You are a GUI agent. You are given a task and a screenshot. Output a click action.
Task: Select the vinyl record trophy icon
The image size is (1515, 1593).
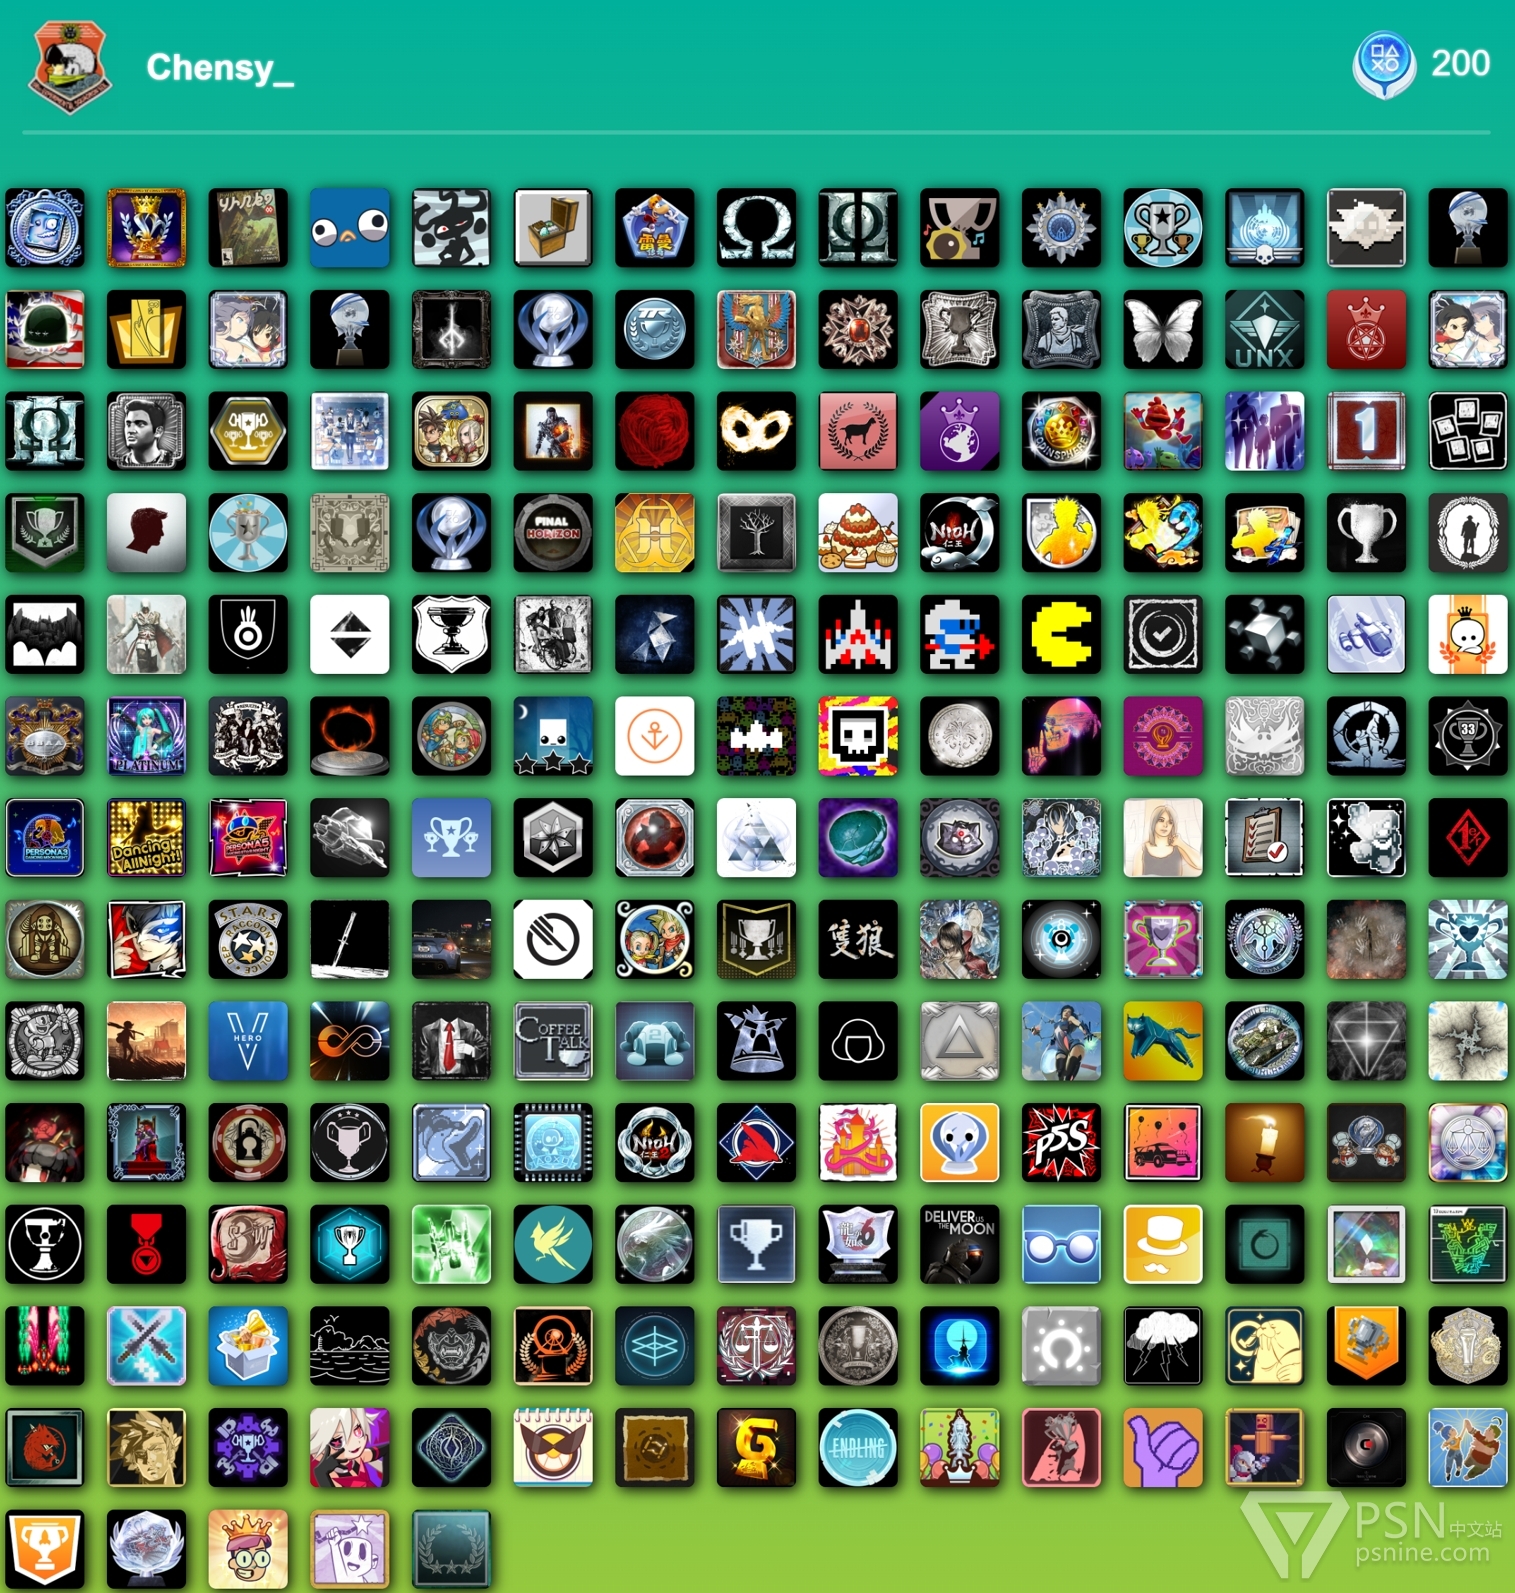[1366, 1447]
